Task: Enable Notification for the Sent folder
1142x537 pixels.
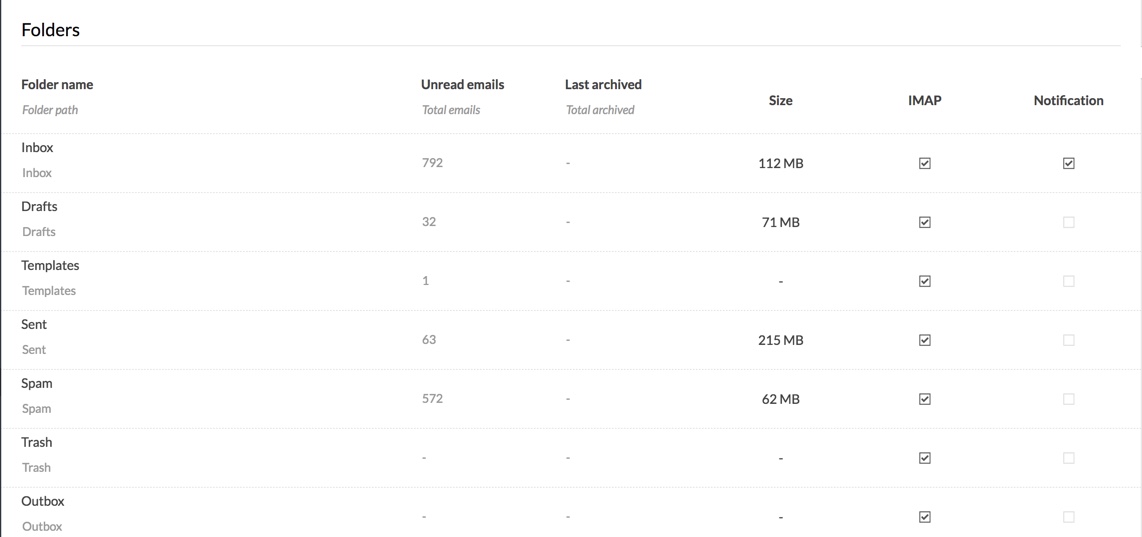Action: (x=1069, y=340)
